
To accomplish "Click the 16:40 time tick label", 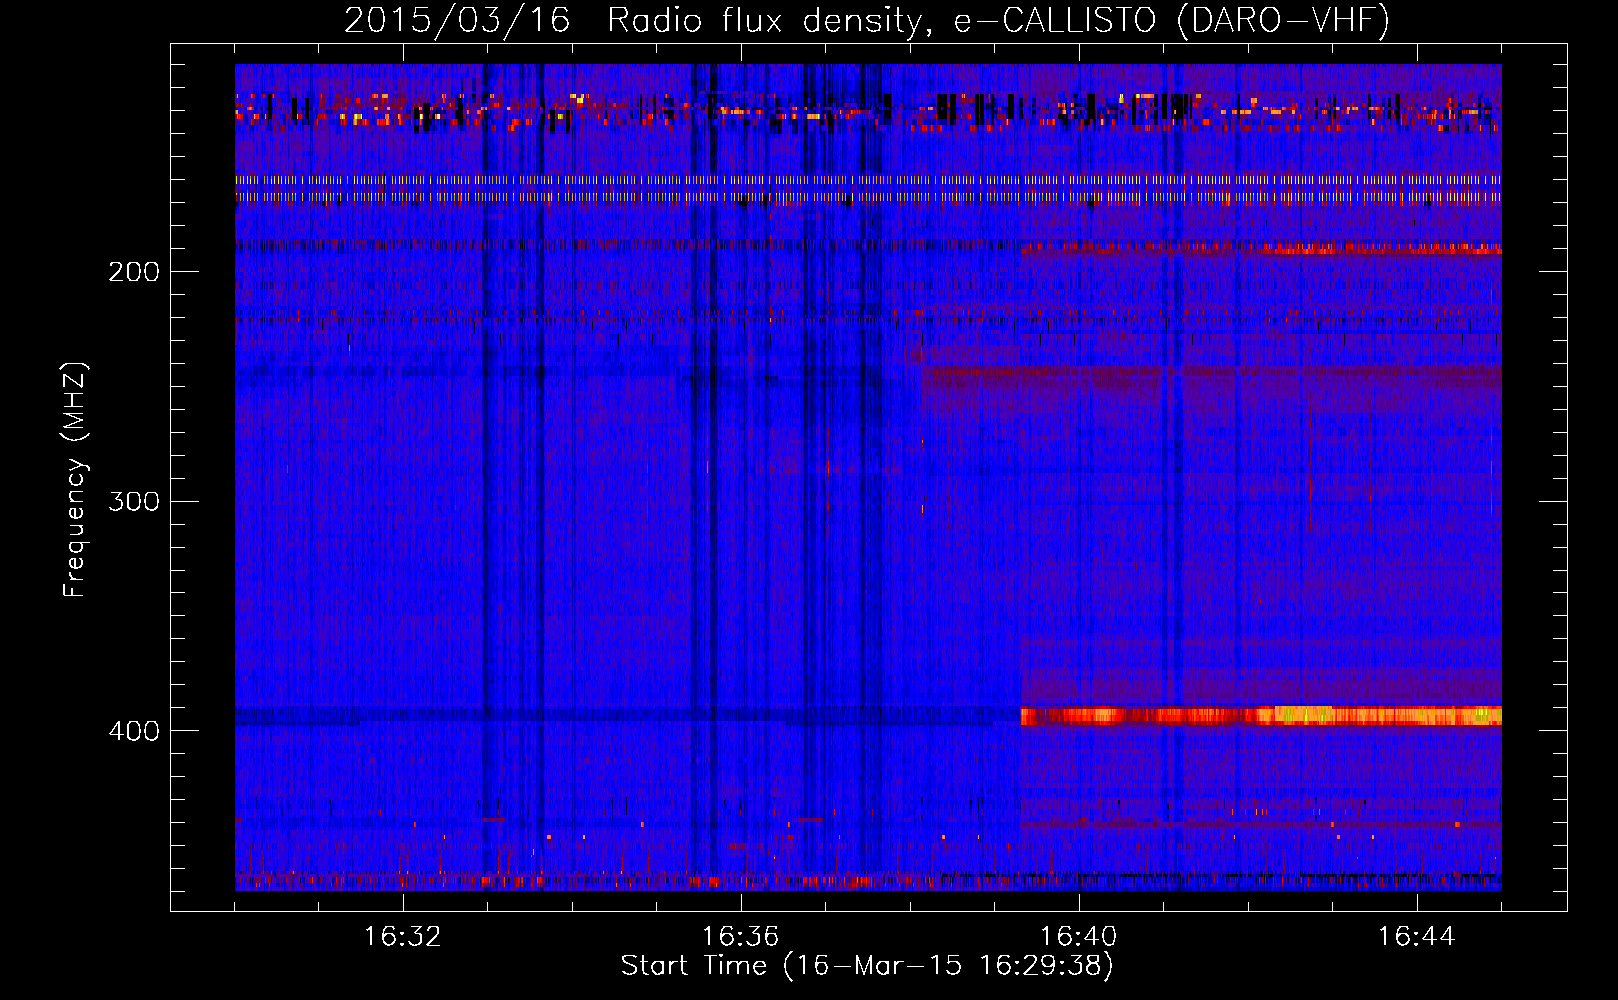I will click(1079, 936).
